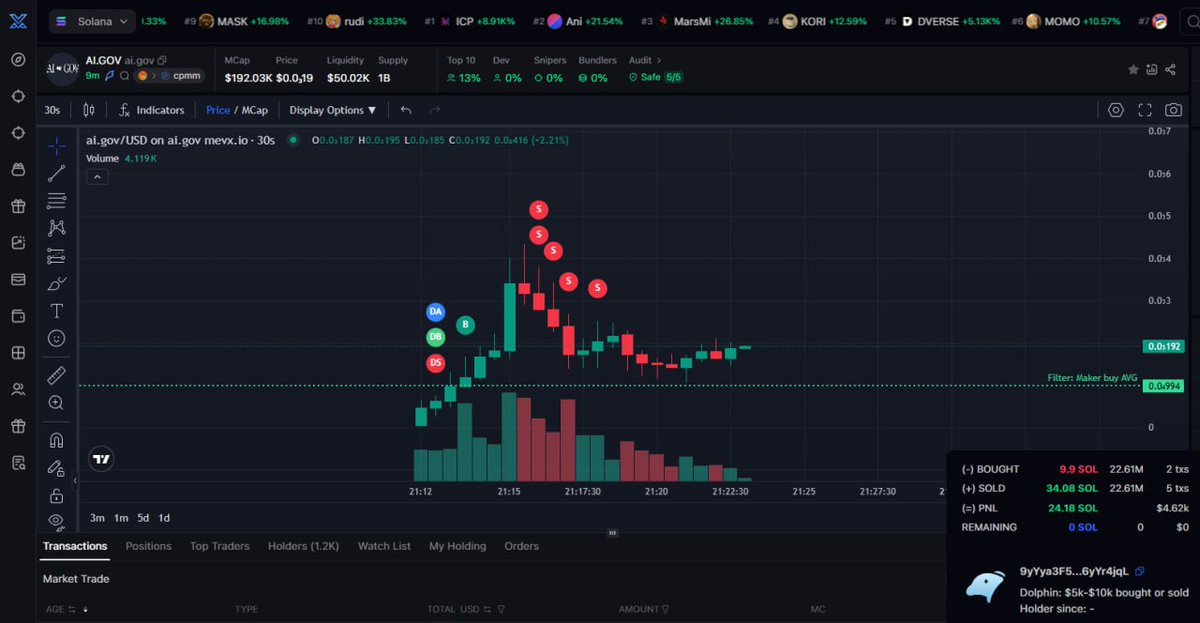The height and width of the screenshot is (623, 1200).
Task: Switch to the Positions tab
Action: click(x=148, y=546)
